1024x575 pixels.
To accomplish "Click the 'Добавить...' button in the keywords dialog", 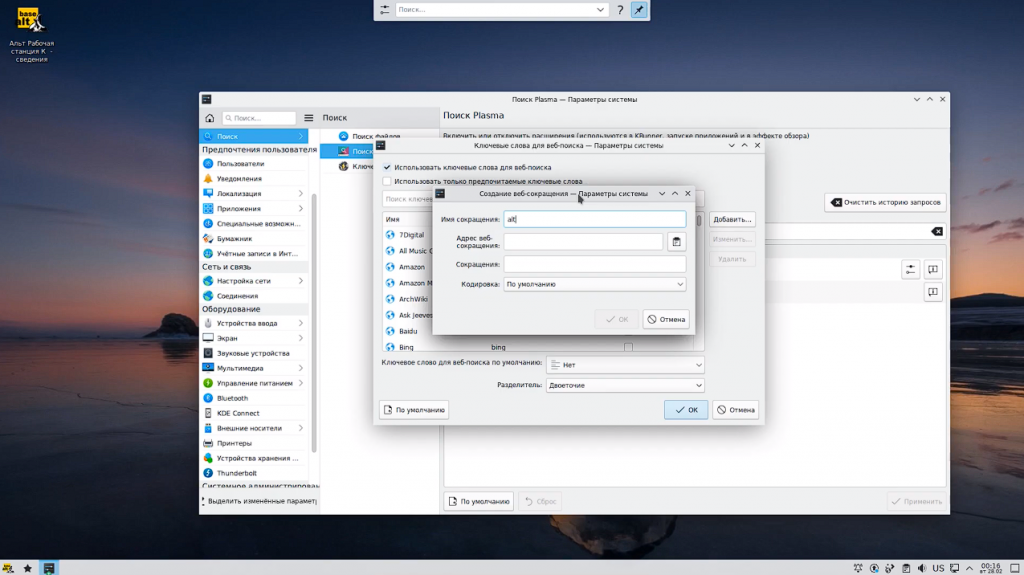I will click(732, 220).
